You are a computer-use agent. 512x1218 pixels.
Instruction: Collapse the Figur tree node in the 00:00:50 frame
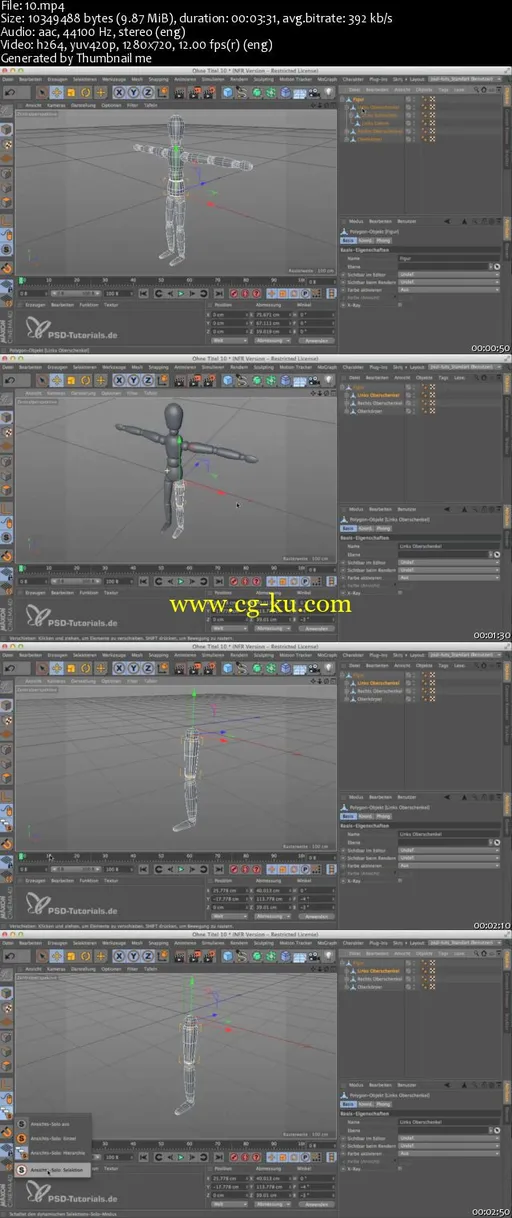[342, 99]
